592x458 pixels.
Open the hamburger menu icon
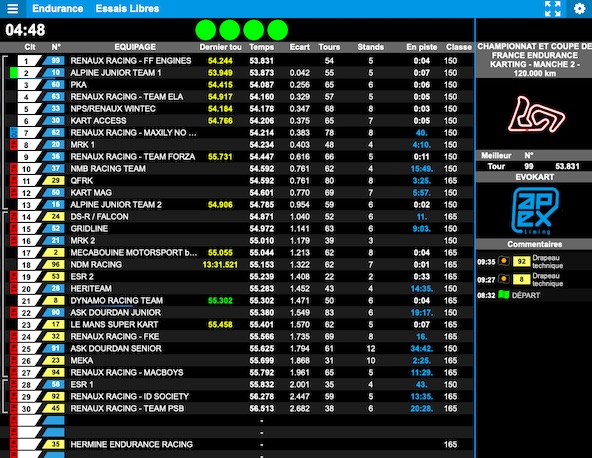(12, 8)
